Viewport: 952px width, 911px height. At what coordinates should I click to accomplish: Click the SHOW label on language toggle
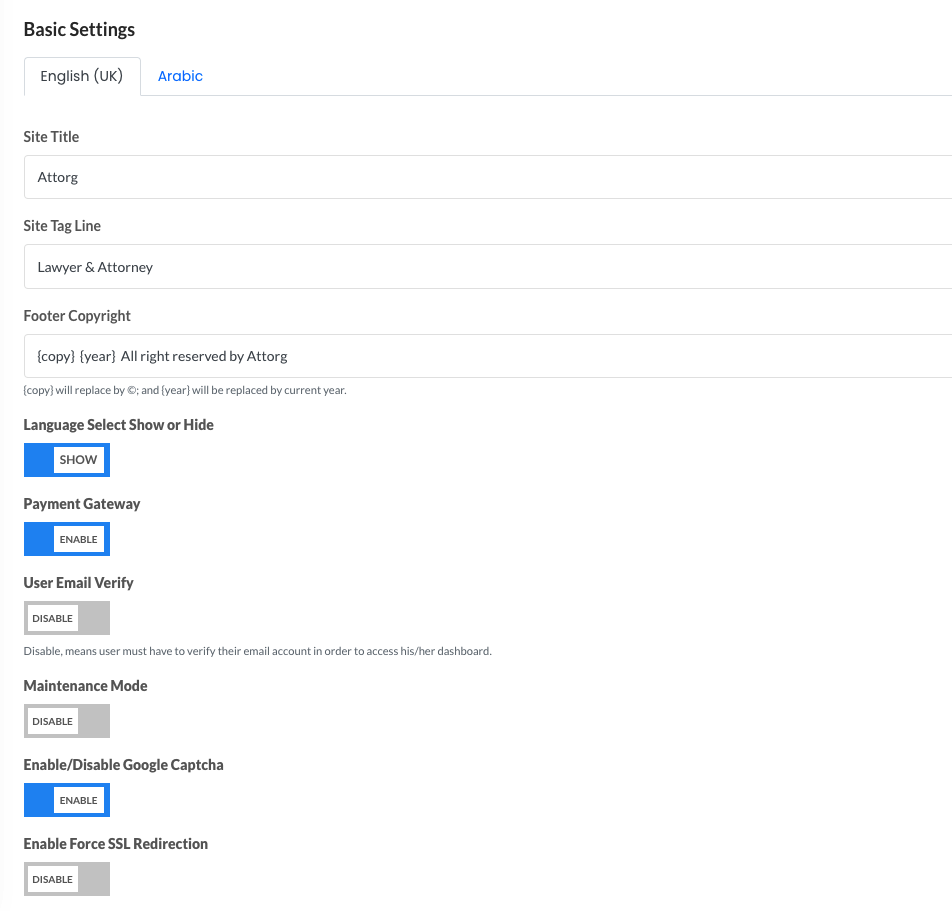(78, 460)
